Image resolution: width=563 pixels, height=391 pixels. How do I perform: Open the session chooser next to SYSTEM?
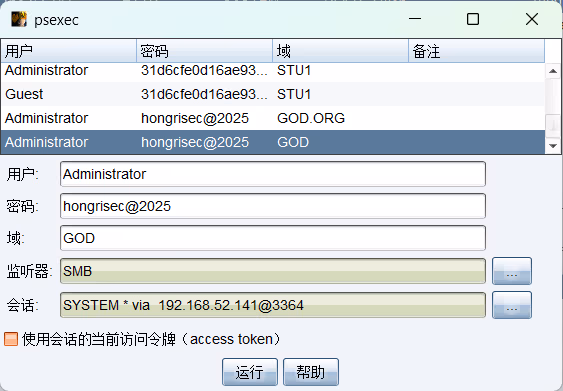click(512, 305)
